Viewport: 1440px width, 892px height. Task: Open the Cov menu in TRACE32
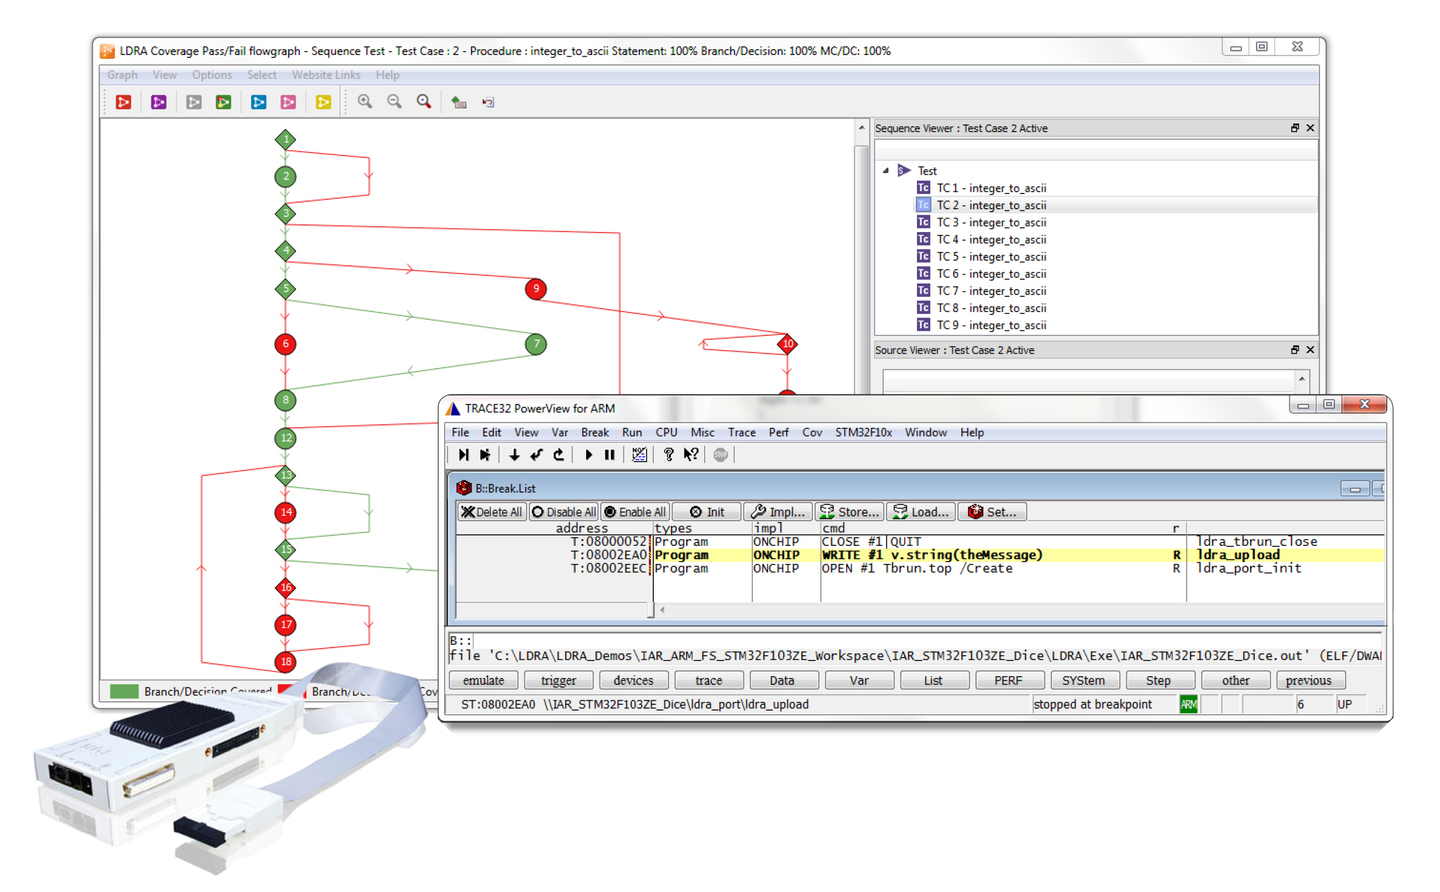tap(812, 433)
